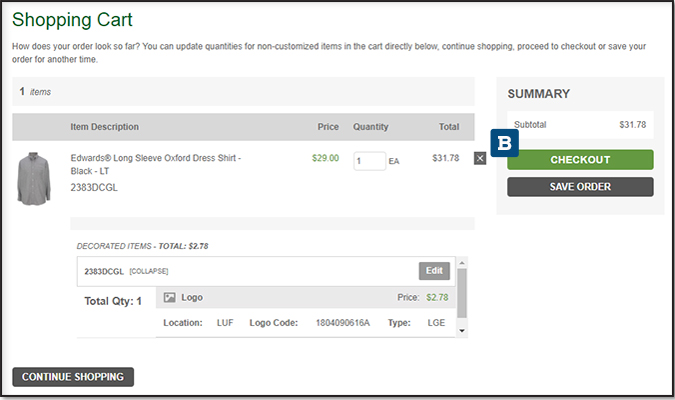
Task: Click the decorated items scrollbar down arrow
Action: pos(462,330)
